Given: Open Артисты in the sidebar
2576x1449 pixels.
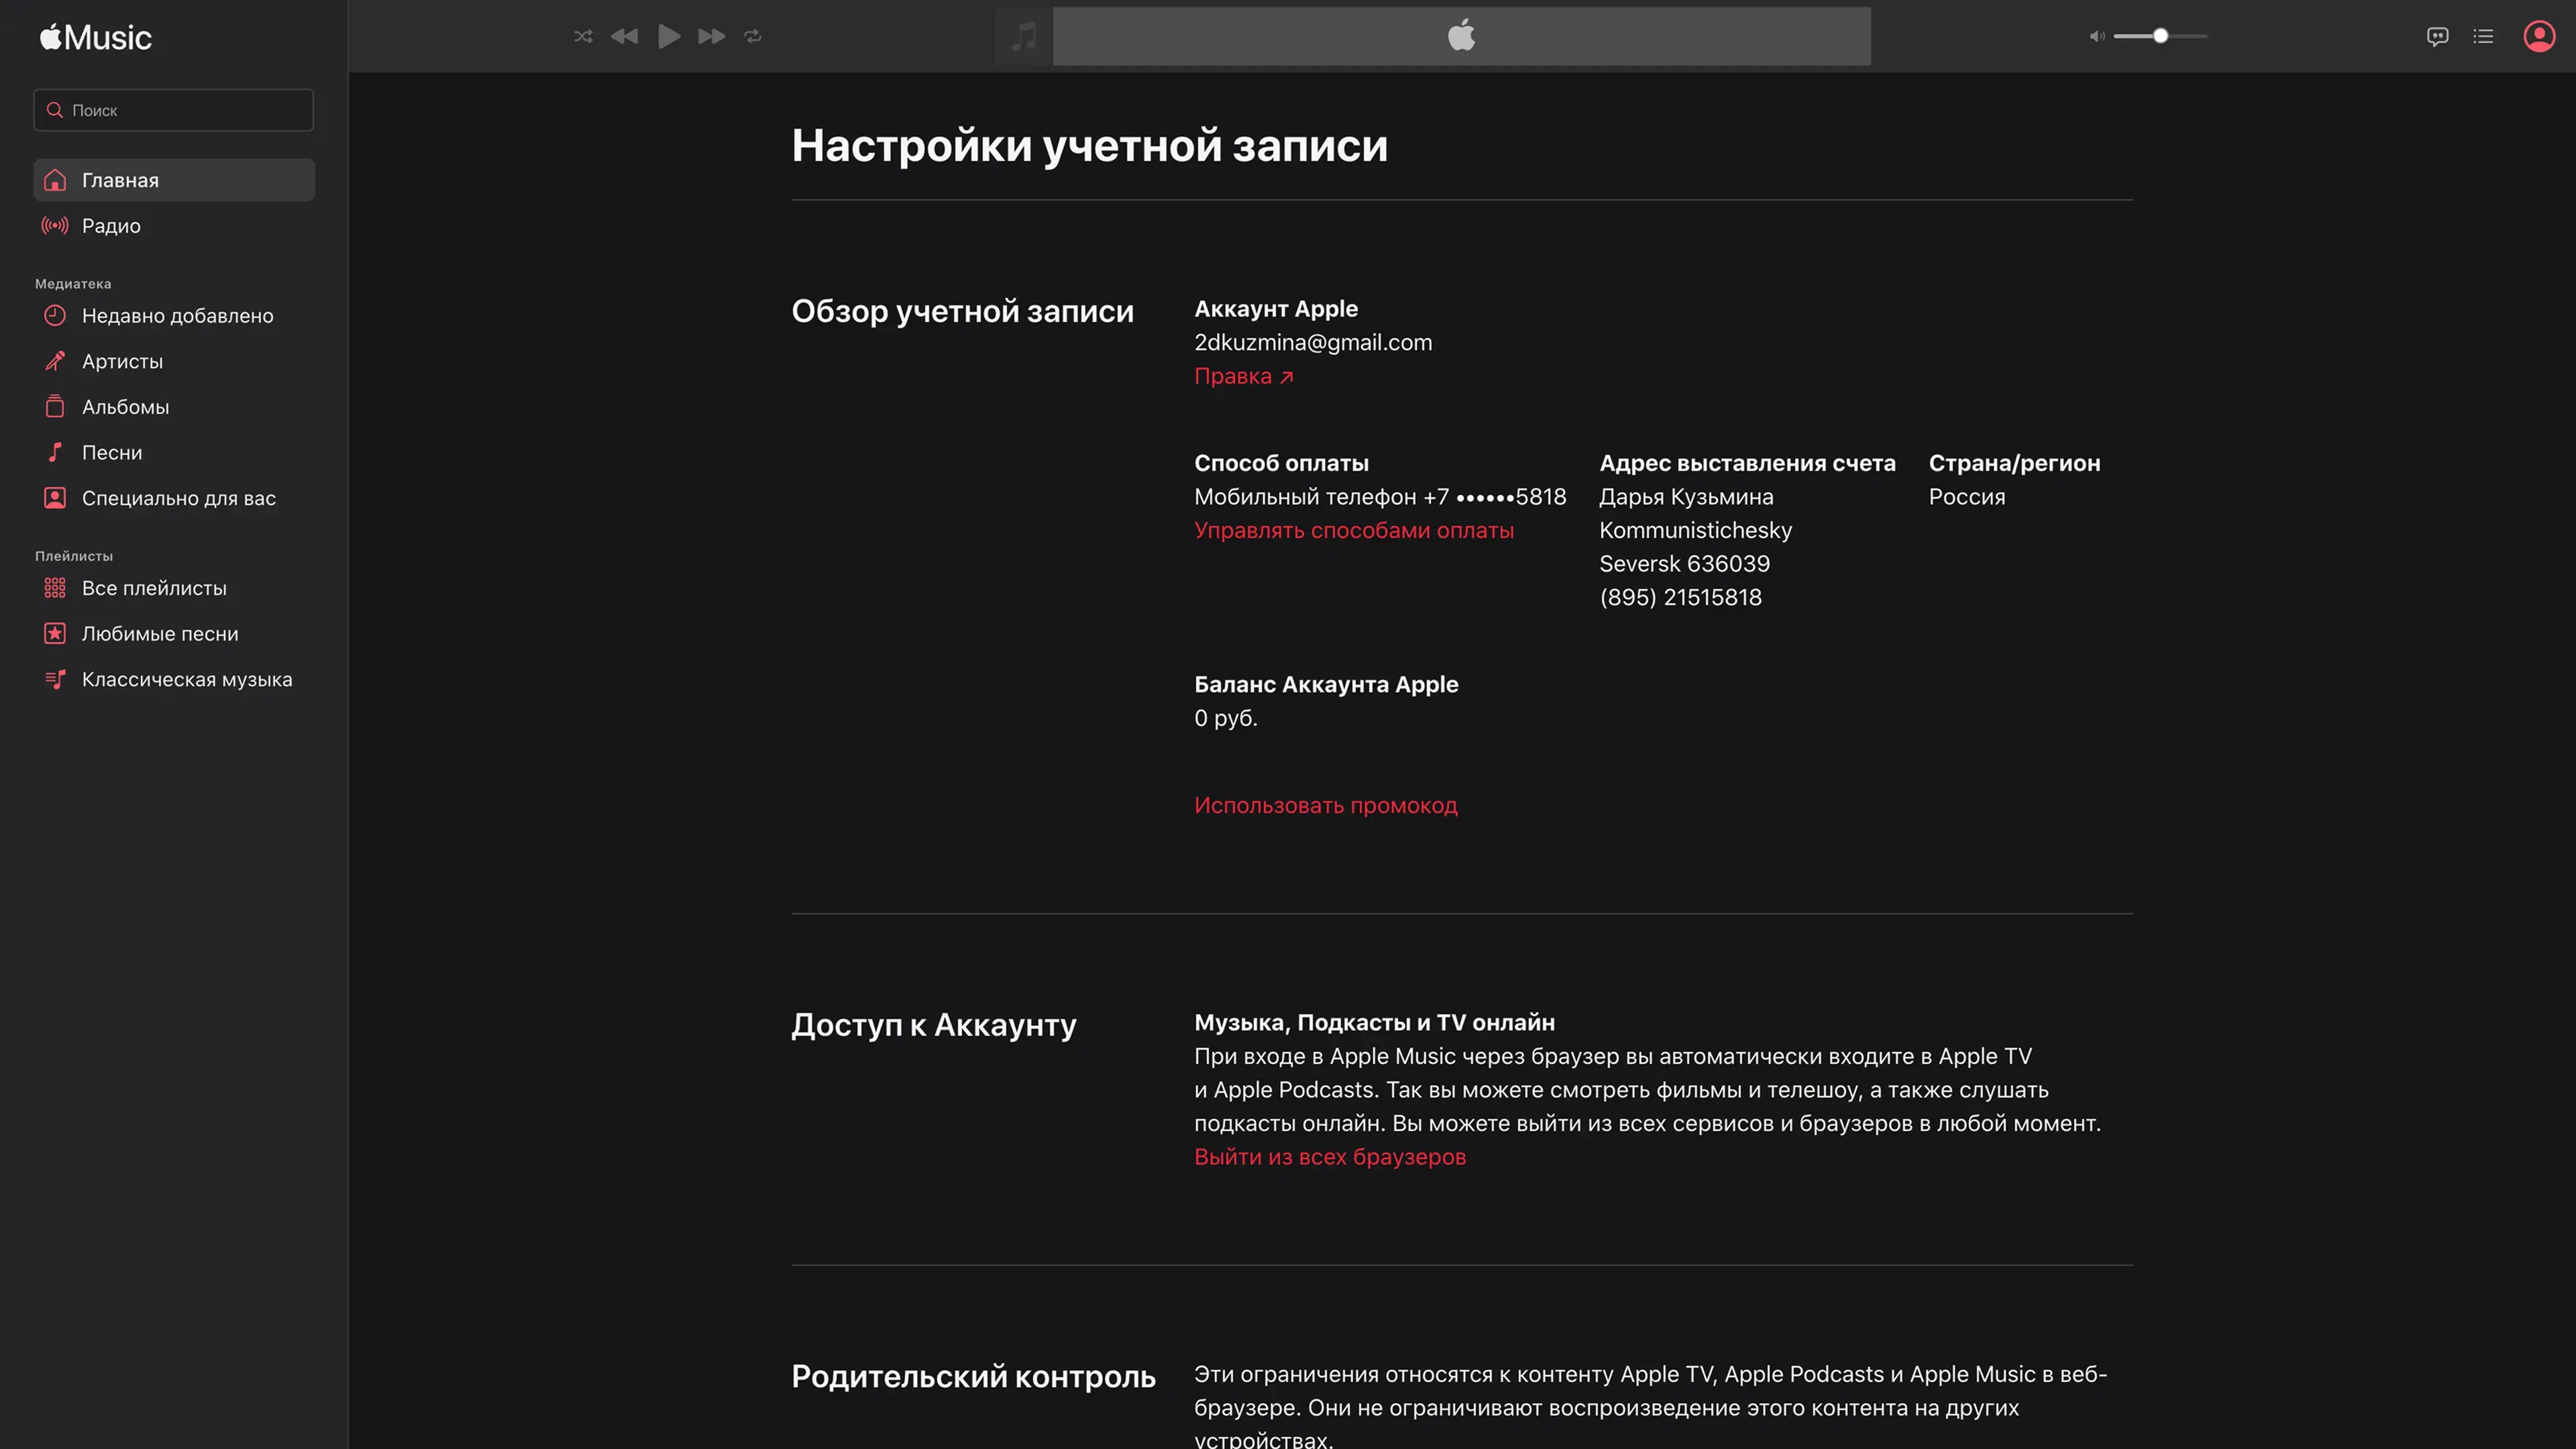Looking at the screenshot, I should coord(122,362).
